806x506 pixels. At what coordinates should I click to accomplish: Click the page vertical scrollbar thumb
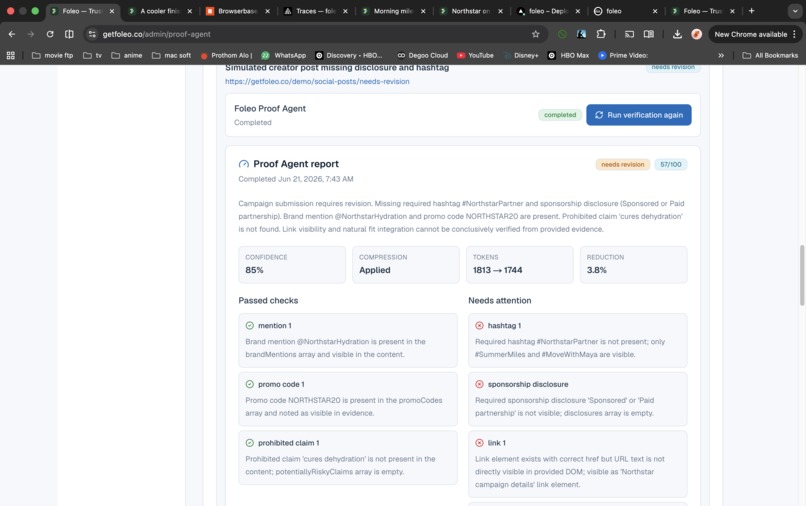tap(802, 275)
